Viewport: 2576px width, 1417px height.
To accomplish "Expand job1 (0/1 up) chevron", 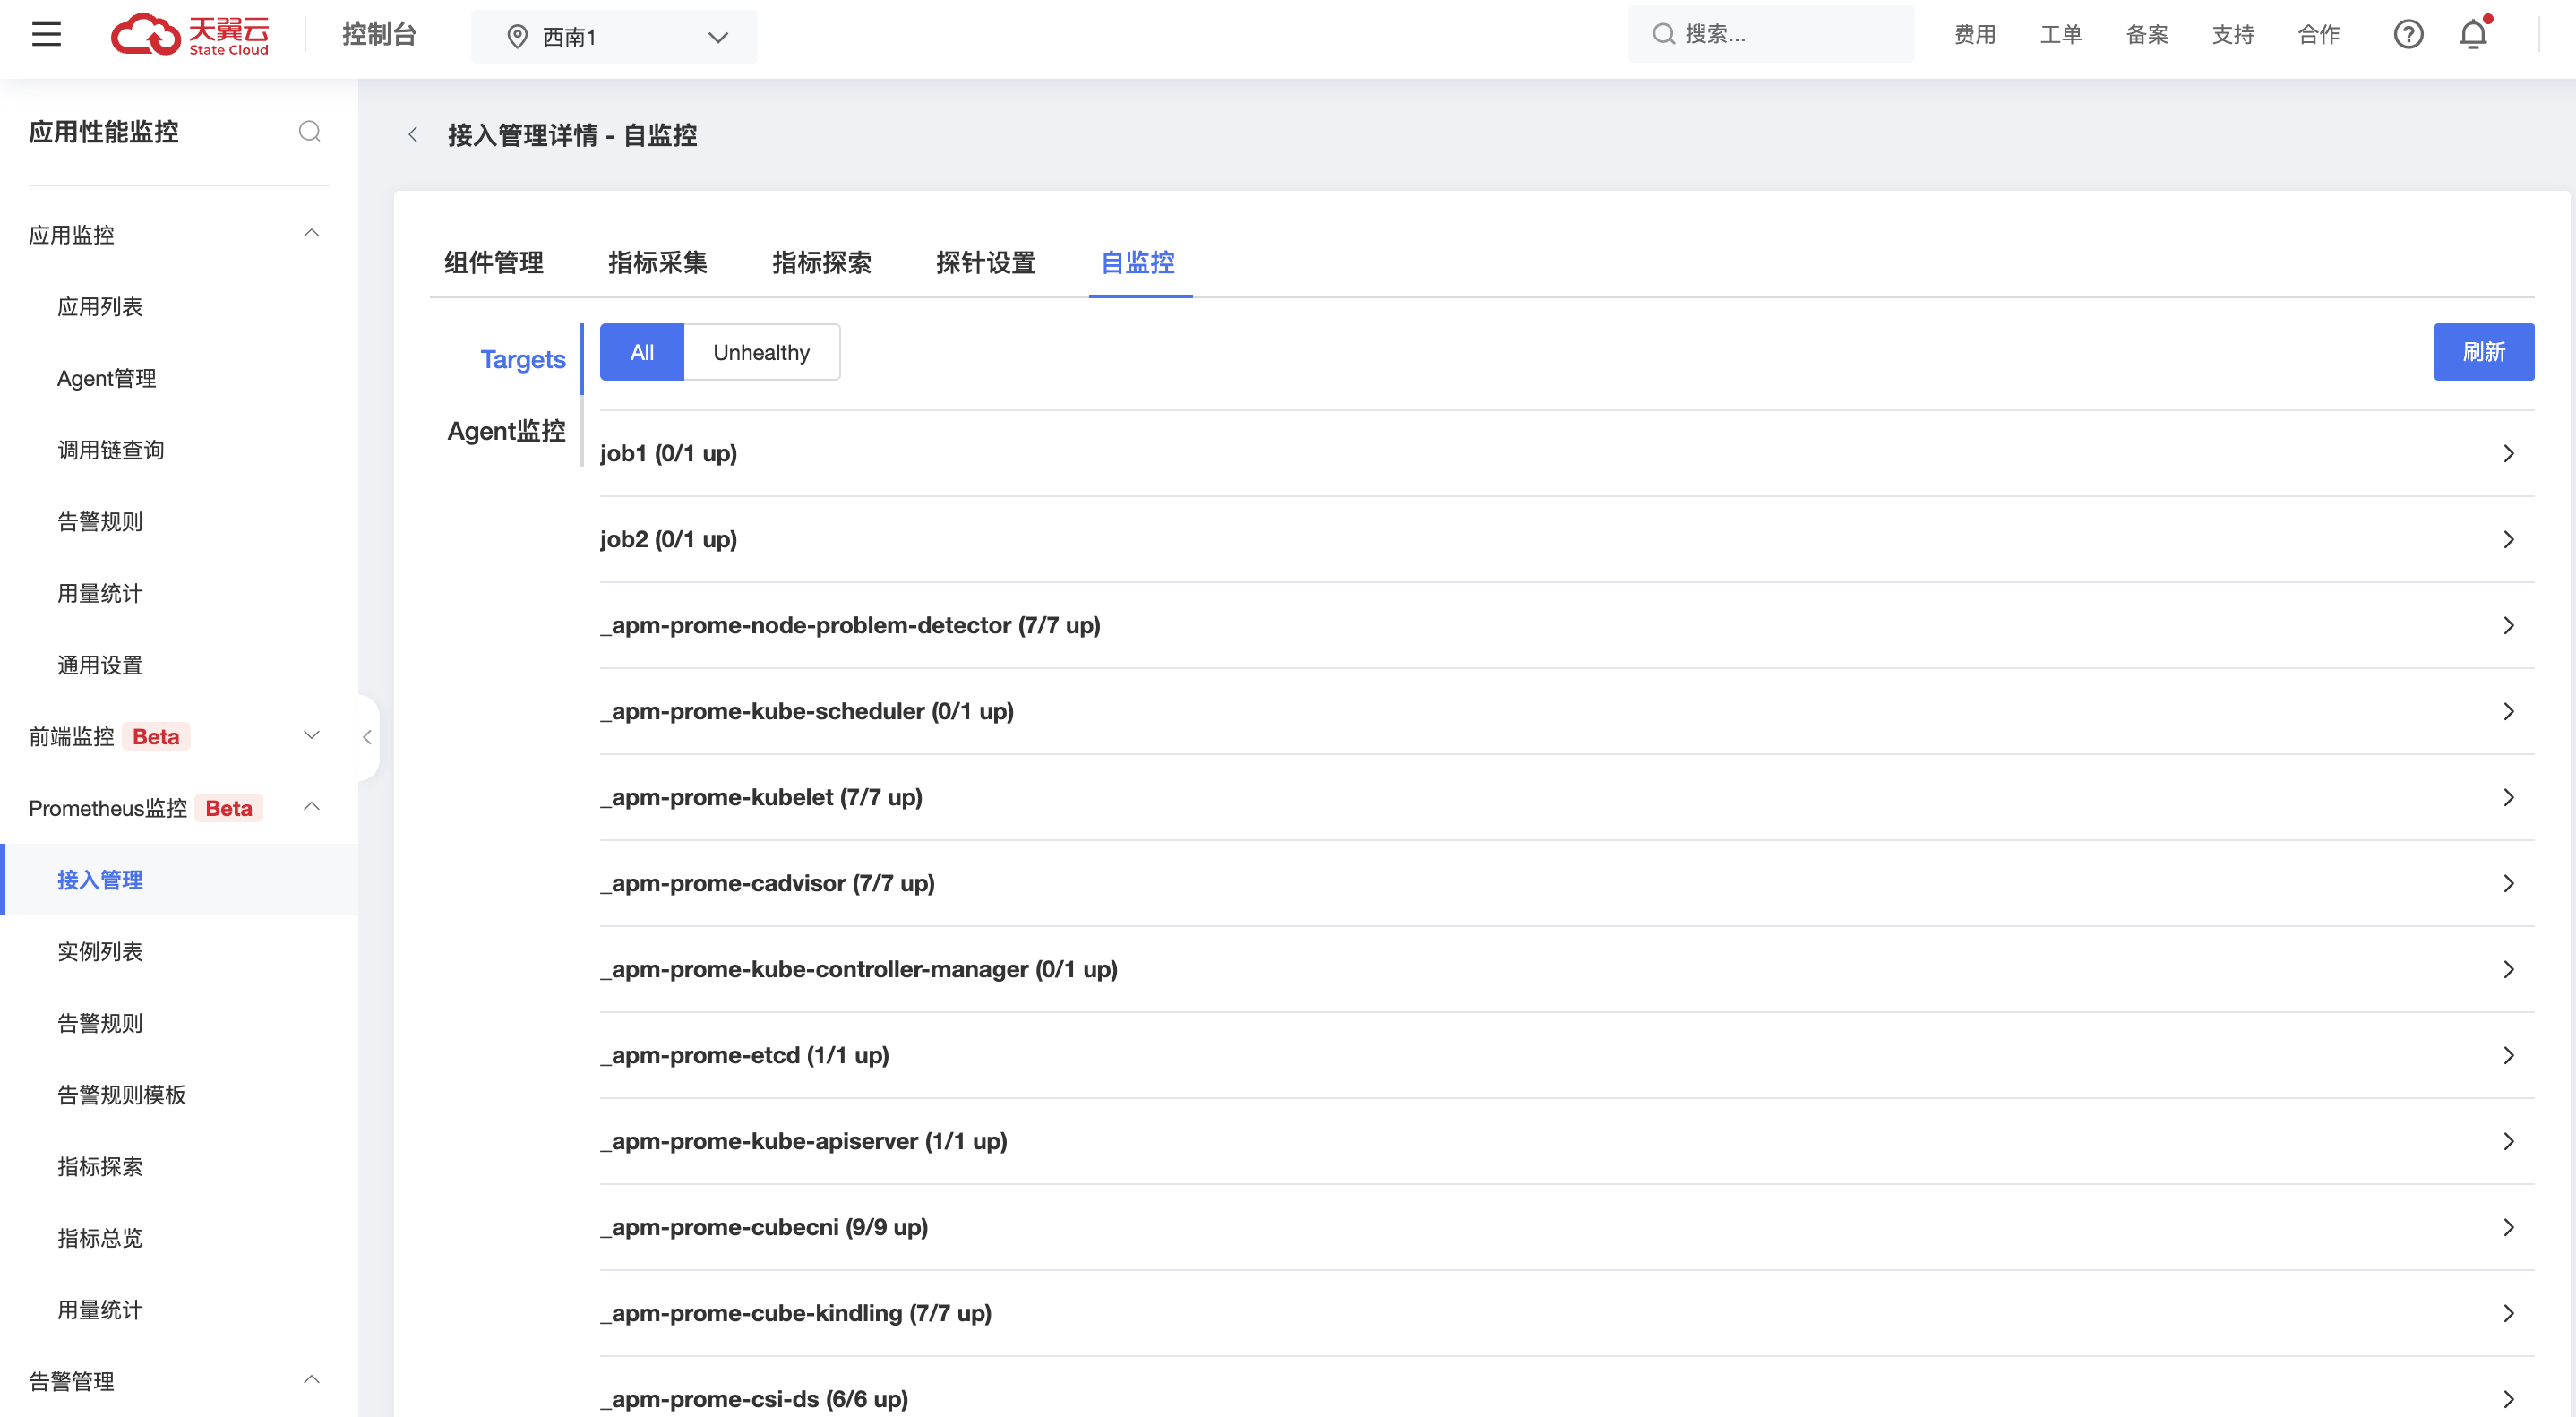I will click(2509, 453).
